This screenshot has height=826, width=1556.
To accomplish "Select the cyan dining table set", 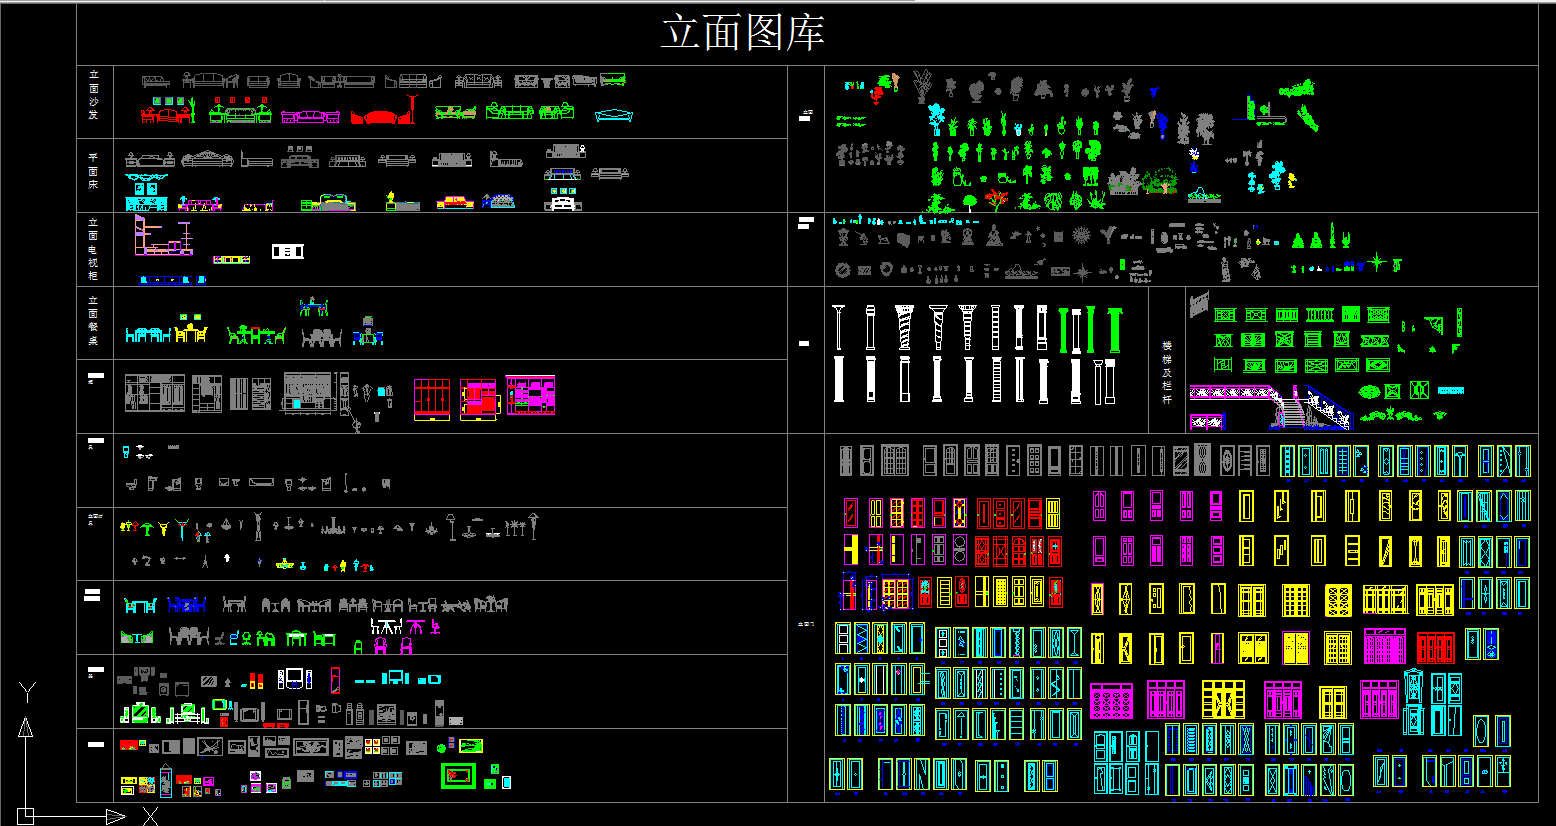I will pos(147,335).
